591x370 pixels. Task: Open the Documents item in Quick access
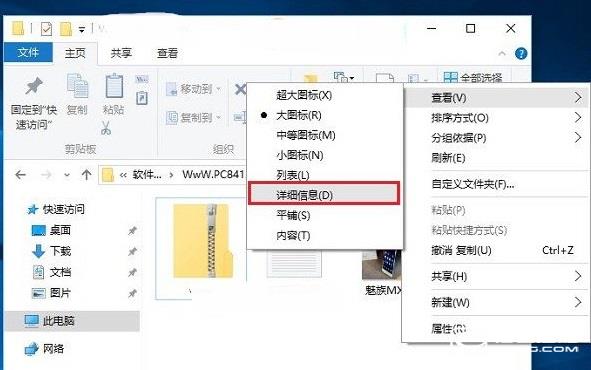click(51, 272)
